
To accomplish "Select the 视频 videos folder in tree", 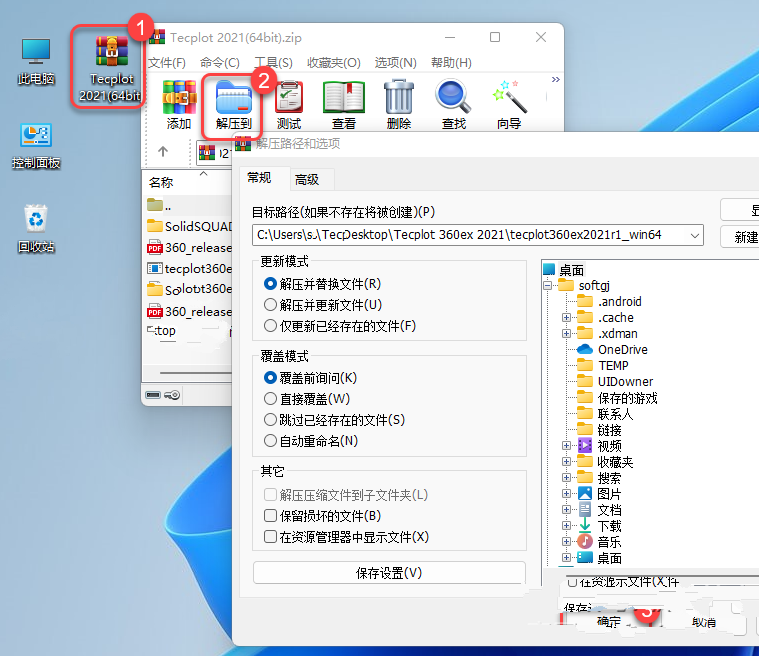I will 600,445.
